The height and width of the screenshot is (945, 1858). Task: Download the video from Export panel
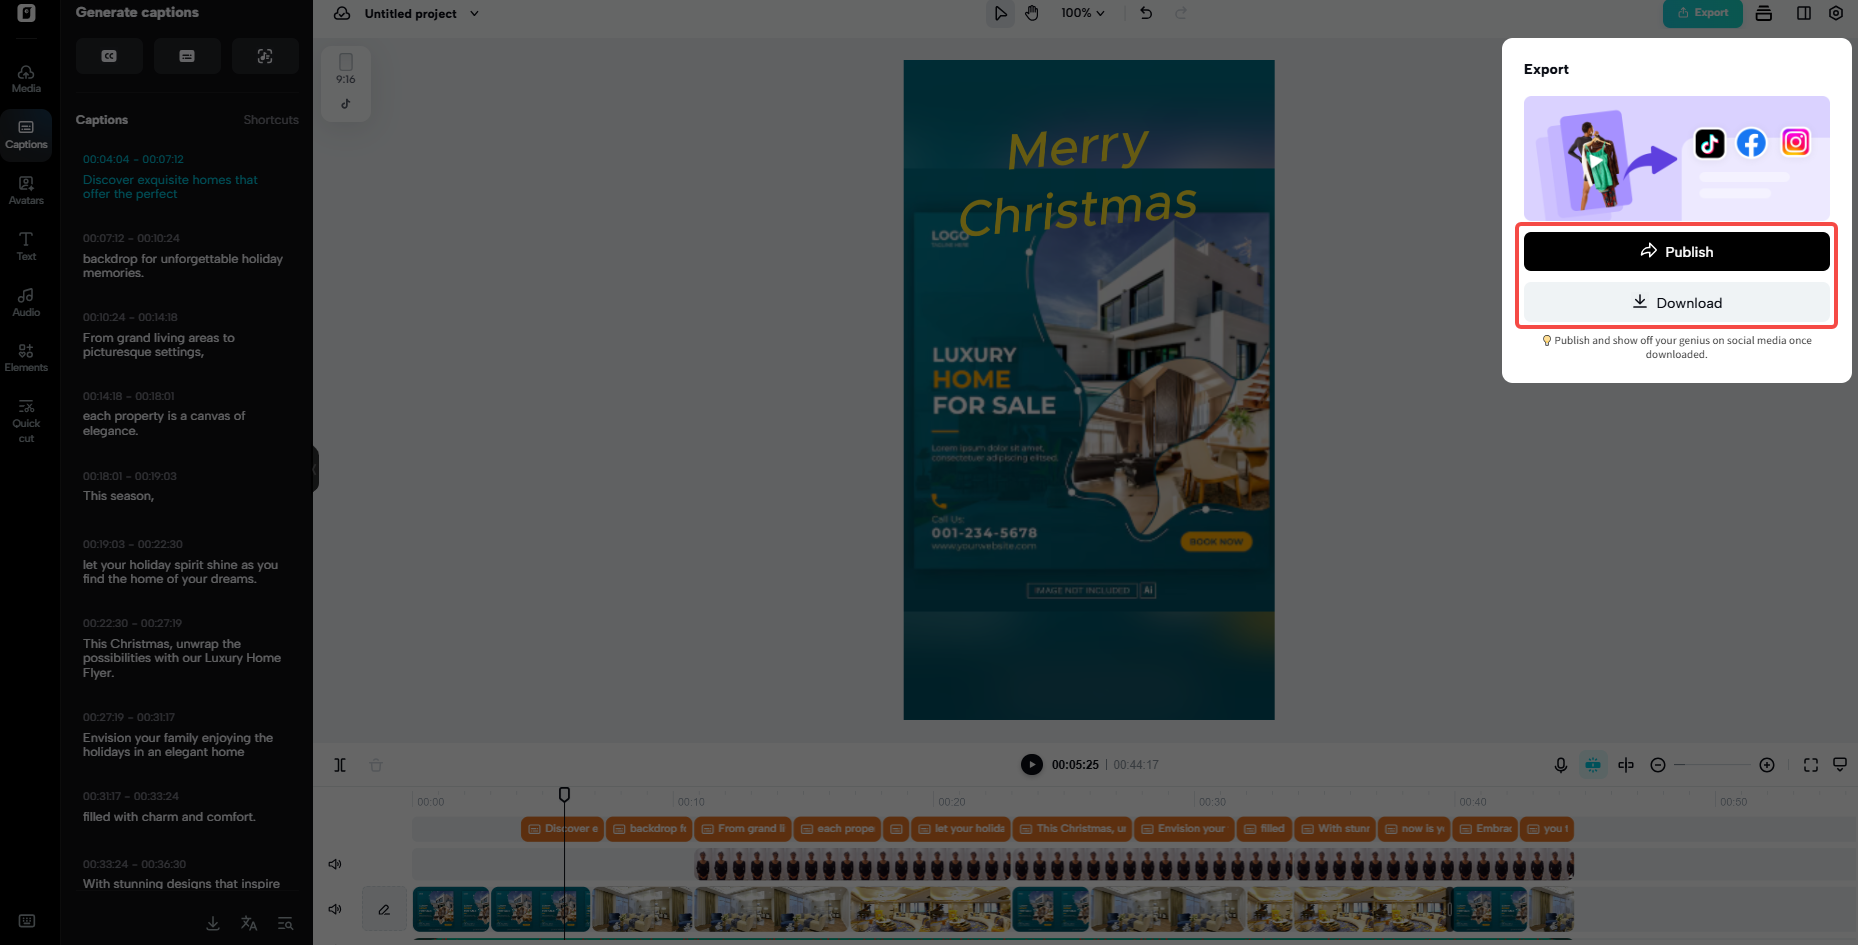tap(1676, 302)
